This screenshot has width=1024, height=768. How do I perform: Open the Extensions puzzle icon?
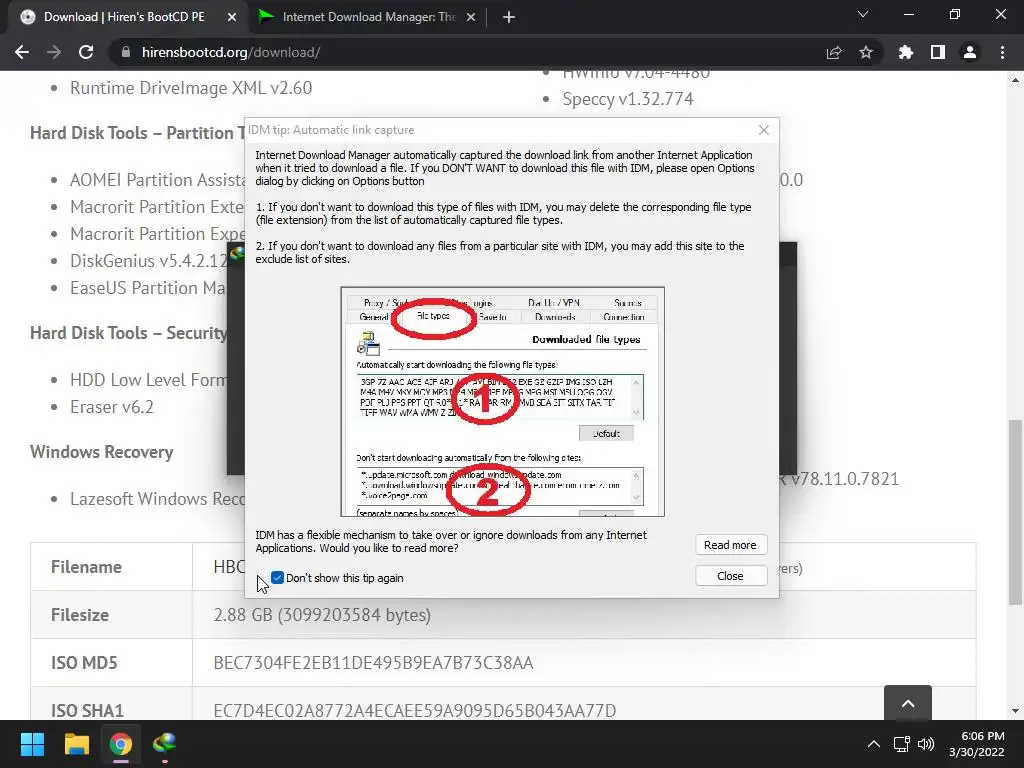click(x=905, y=52)
